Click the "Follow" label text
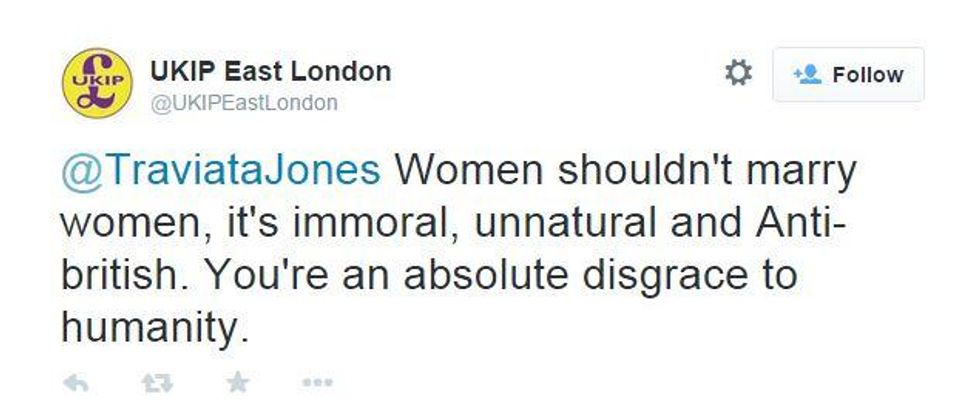Image resolution: width=980 pixels, height=411 pixels. 867,75
